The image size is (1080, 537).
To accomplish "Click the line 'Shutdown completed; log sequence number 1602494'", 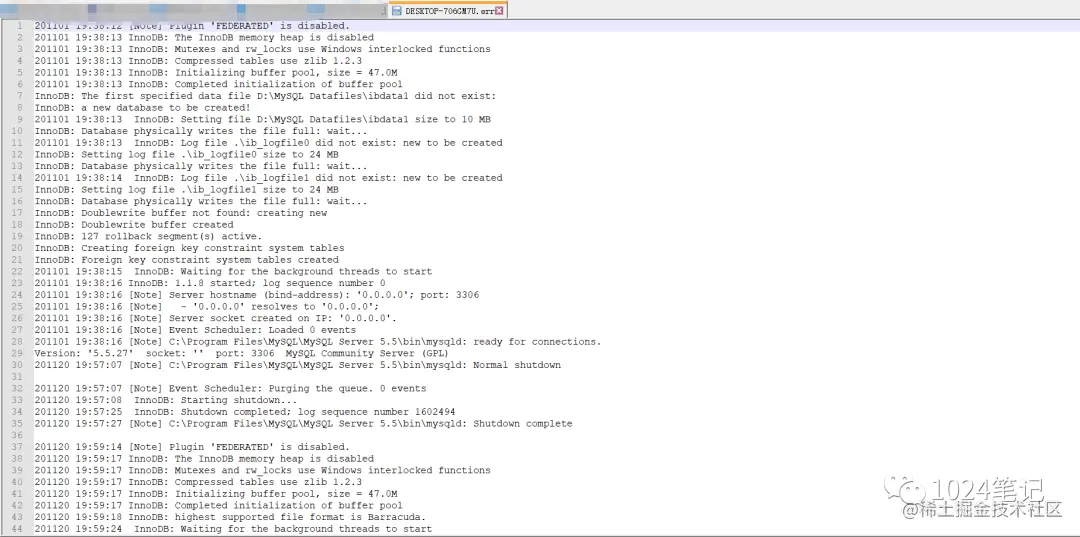I will 245,412.
